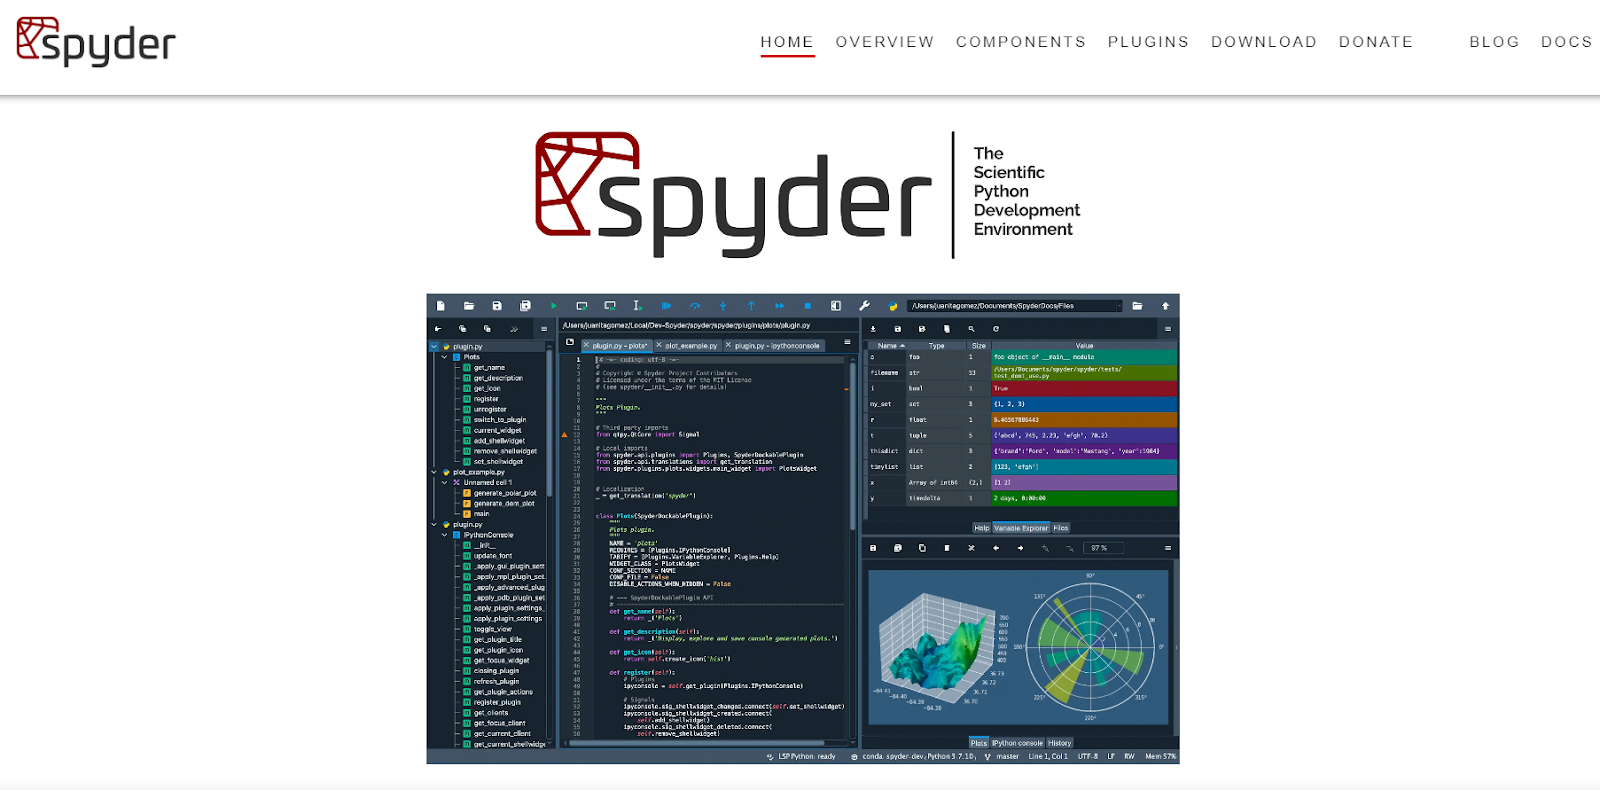1600x790 pixels.
Task: Open the HOME nav item
Action: pos(787,42)
